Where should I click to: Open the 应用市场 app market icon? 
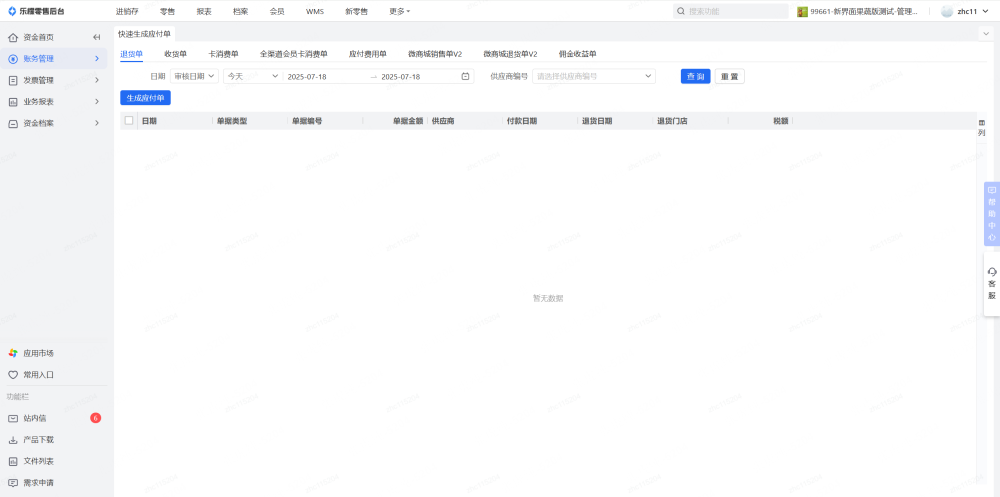(x=13, y=353)
